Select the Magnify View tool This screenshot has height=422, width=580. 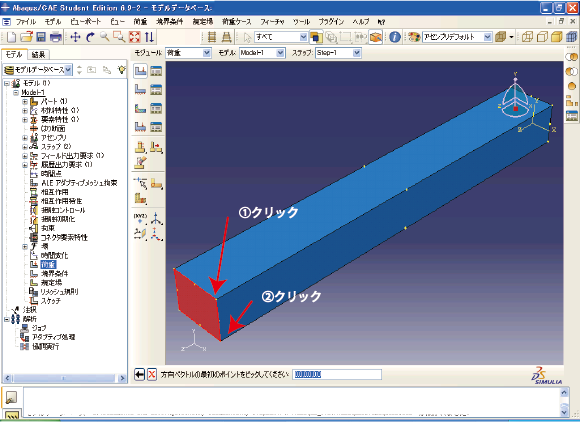click(x=105, y=37)
